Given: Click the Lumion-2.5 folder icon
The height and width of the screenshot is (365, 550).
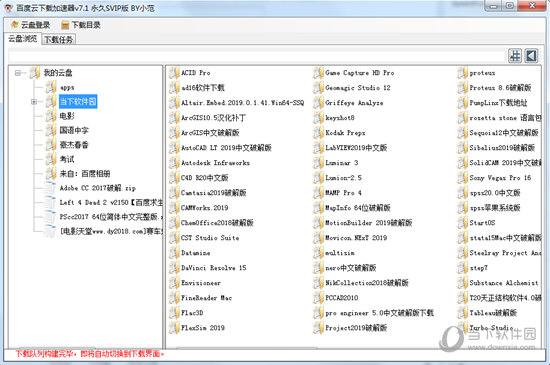Looking at the screenshot, I should (x=318, y=178).
